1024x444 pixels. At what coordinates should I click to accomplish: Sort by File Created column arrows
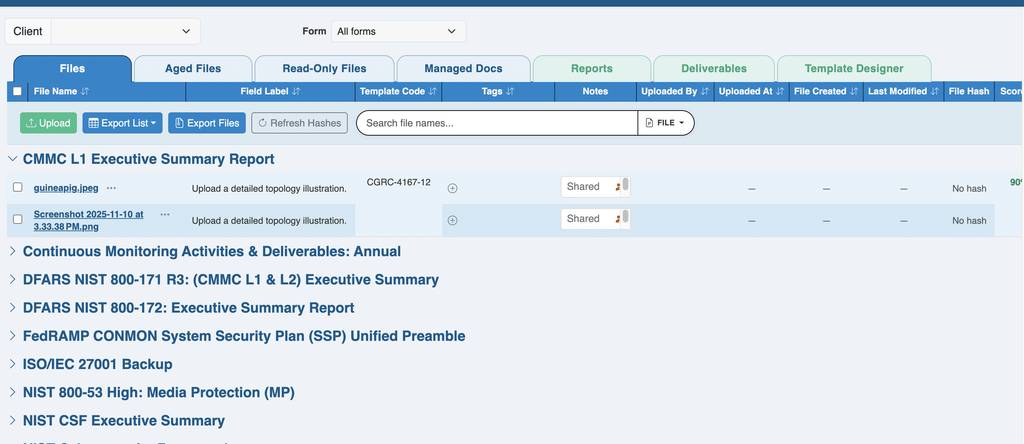[854, 91]
